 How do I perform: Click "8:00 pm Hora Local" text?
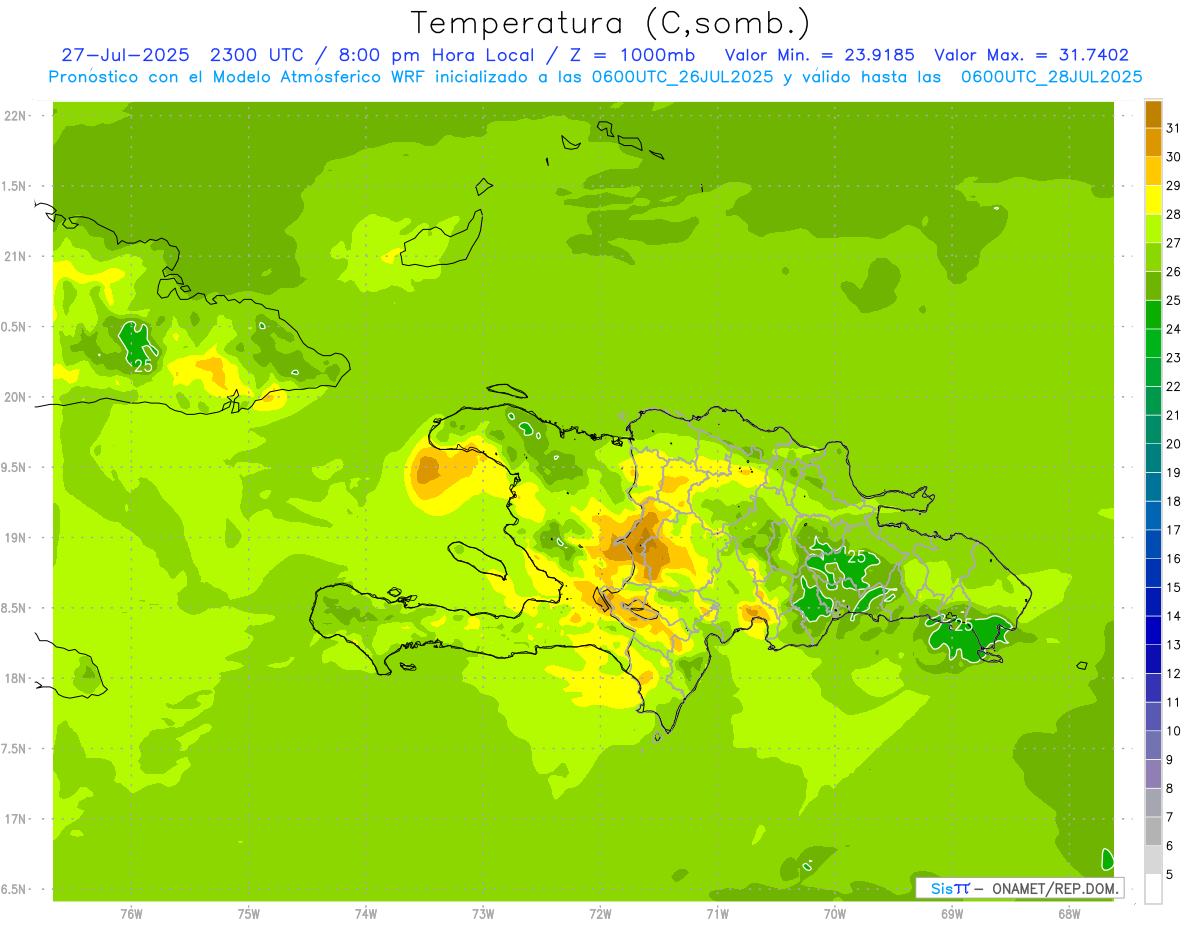coord(434,55)
